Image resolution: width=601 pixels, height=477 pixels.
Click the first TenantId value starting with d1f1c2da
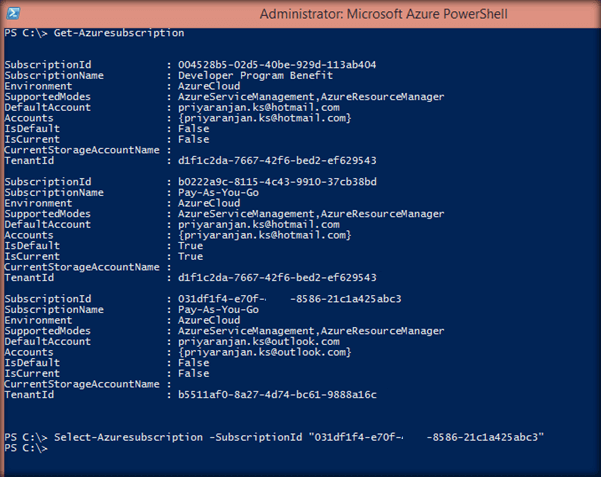click(x=276, y=160)
